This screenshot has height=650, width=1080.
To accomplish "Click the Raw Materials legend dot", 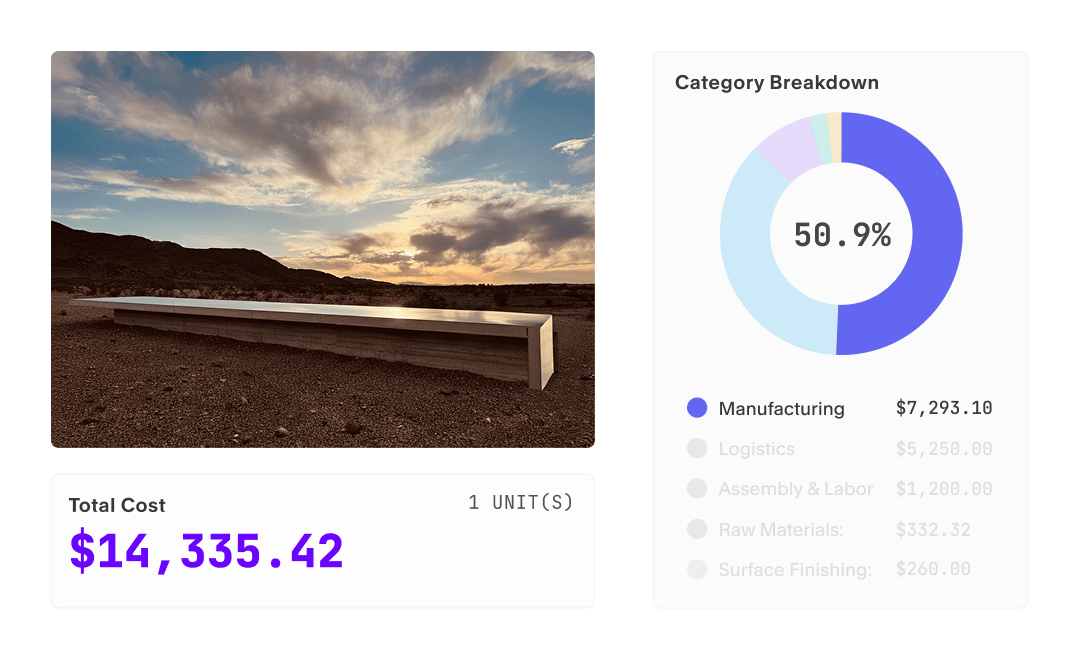I will click(697, 529).
